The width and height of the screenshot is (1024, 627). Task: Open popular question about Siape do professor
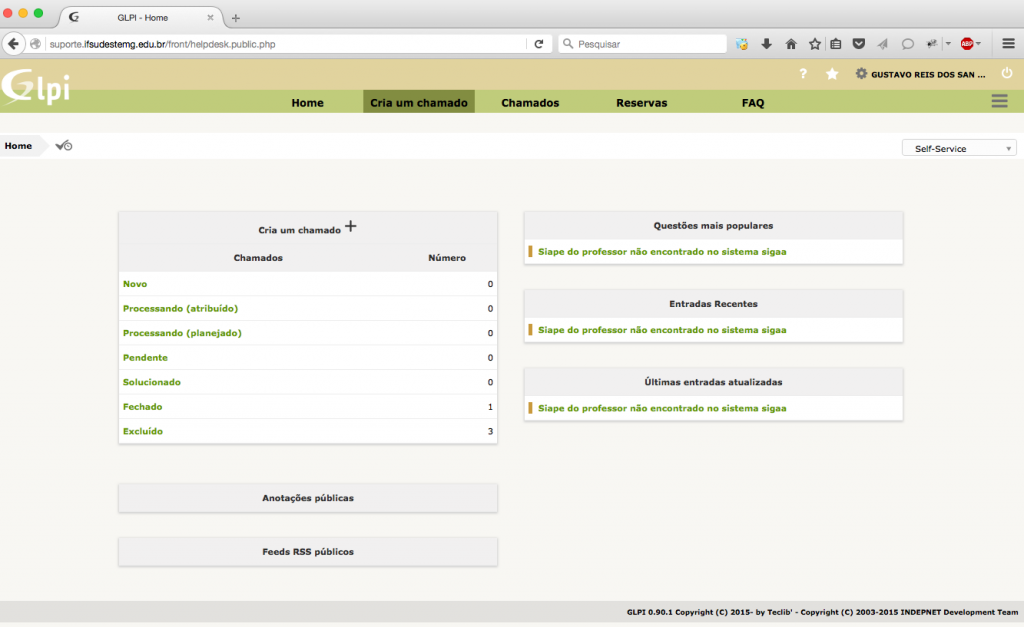pos(662,252)
